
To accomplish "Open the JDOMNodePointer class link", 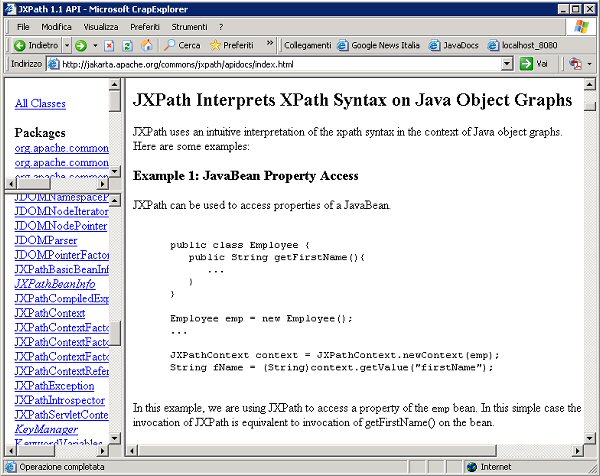I will 61,226.
